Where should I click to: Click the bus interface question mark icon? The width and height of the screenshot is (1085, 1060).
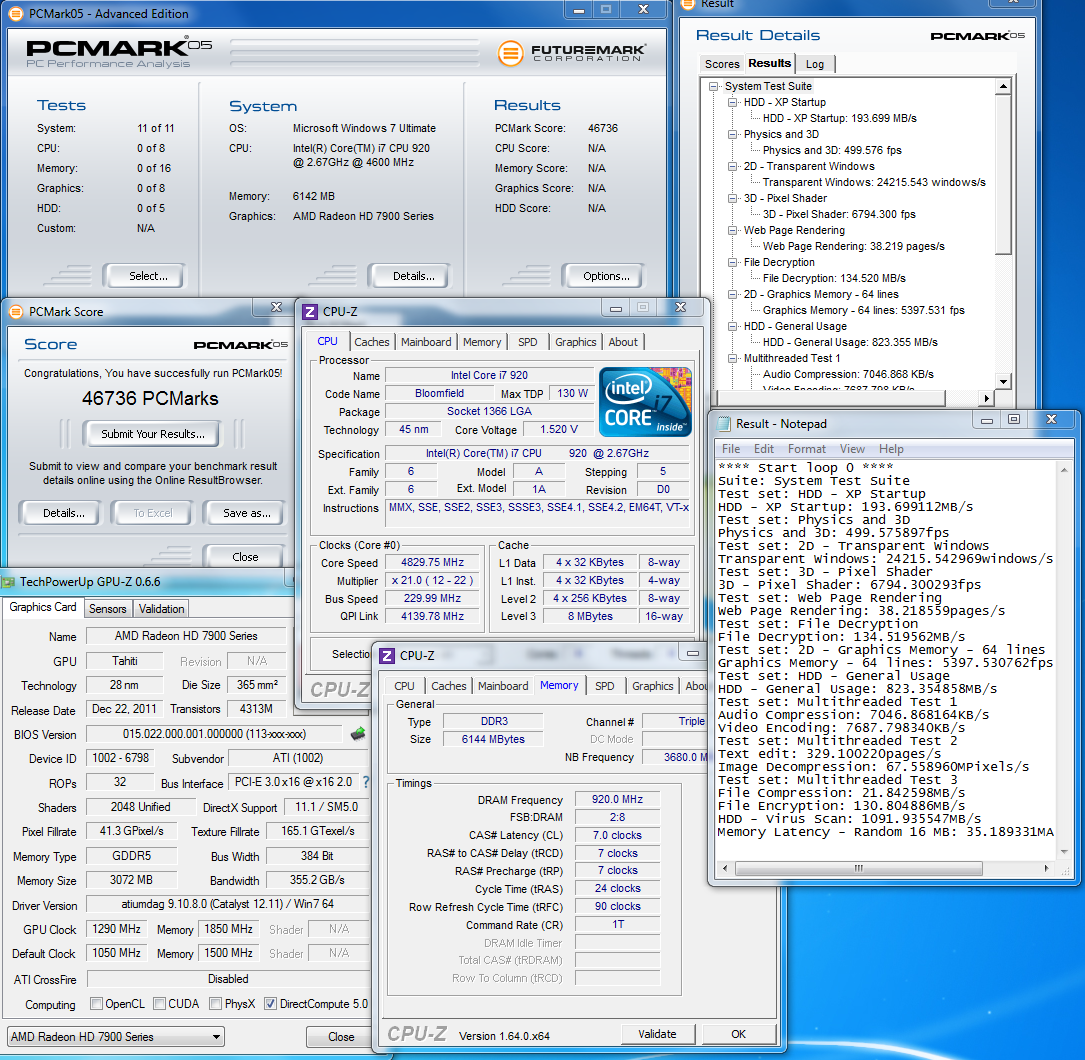click(366, 782)
